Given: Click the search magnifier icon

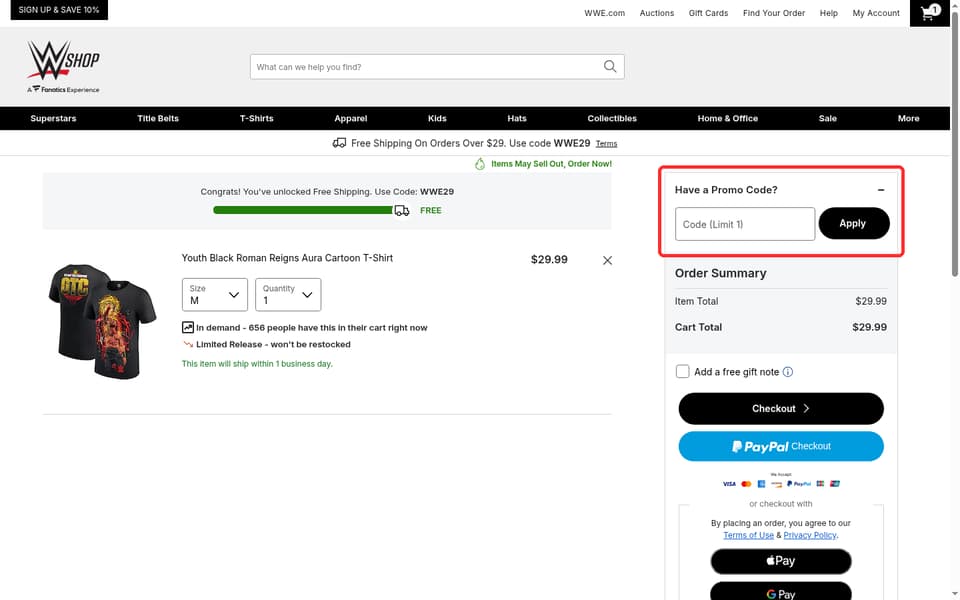Looking at the screenshot, I should point(610,66).
